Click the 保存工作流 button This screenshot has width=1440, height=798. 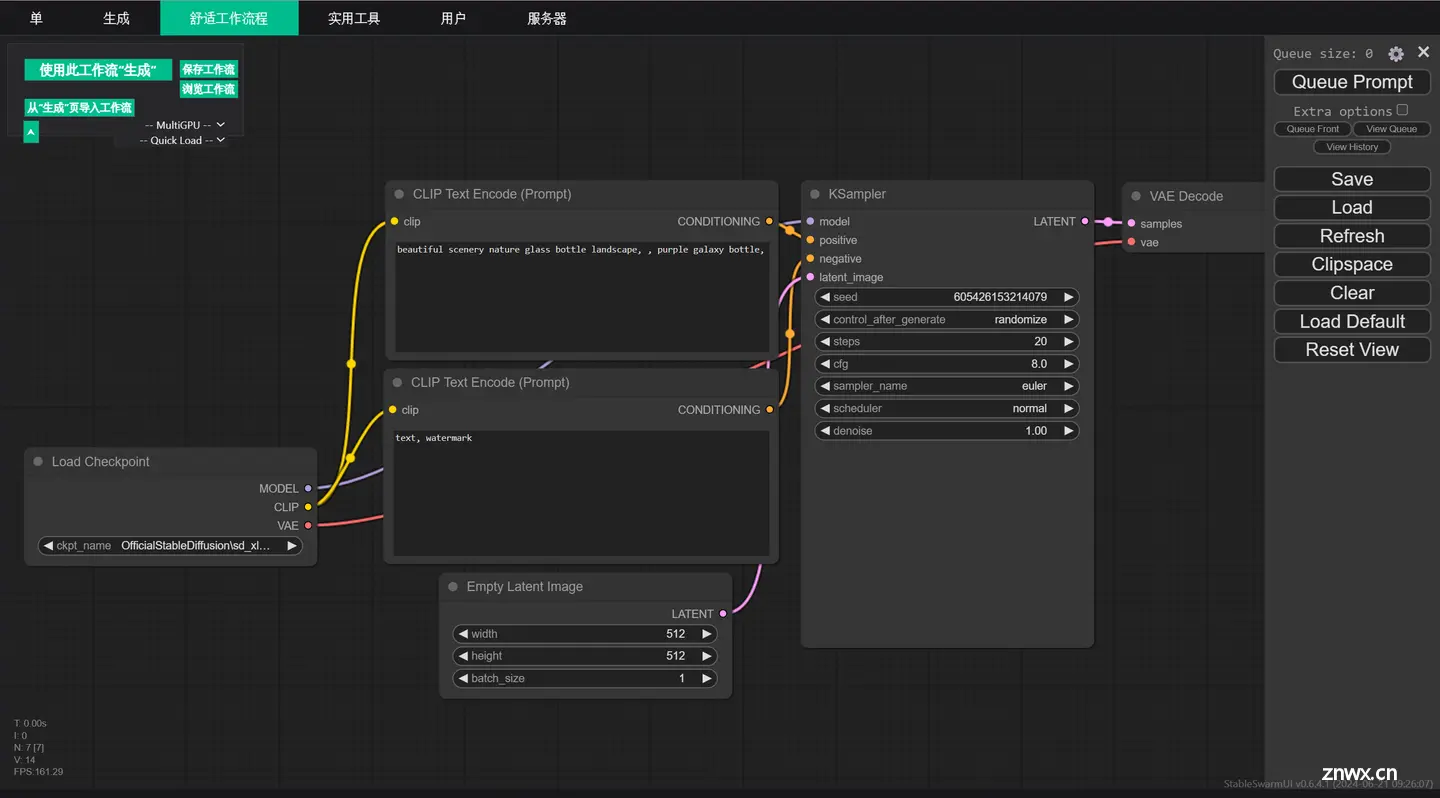tap(208, 70)
